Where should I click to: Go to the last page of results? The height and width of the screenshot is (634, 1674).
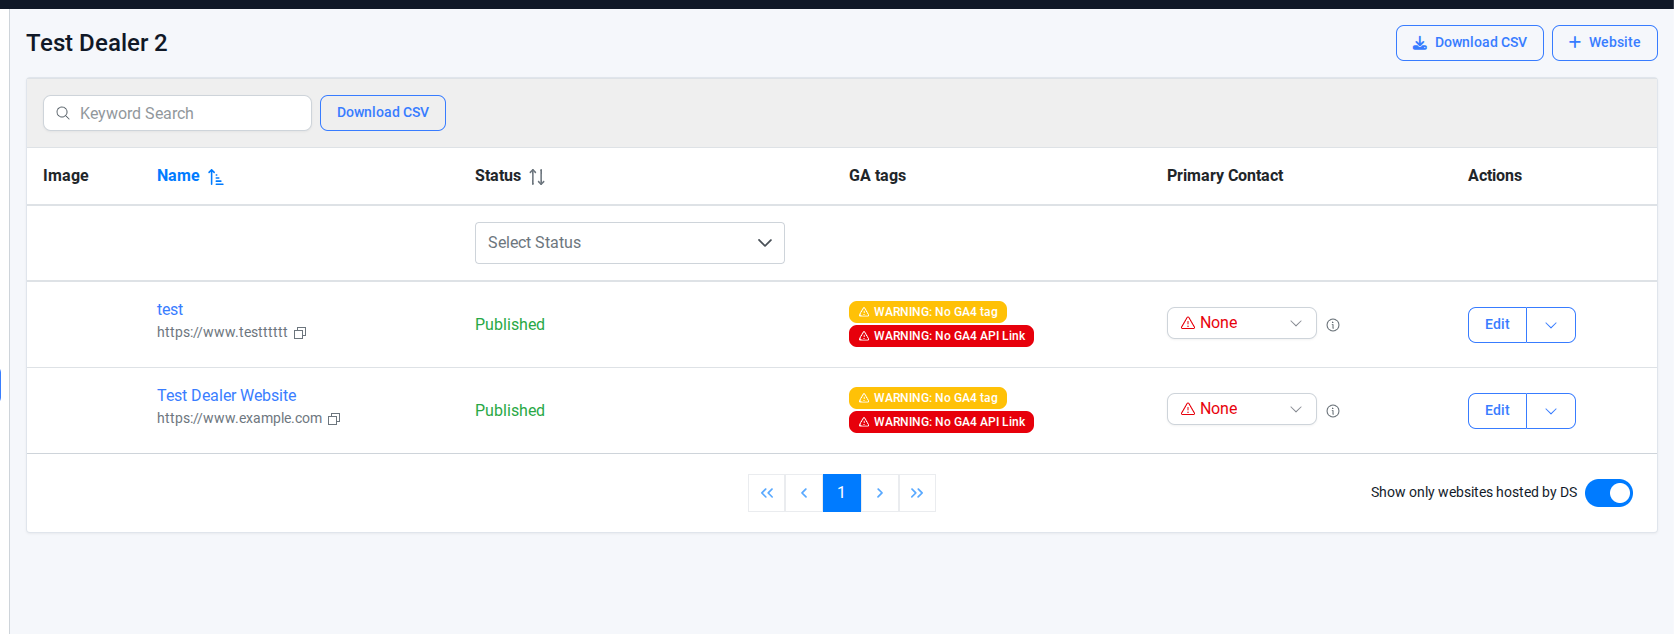(x=917, y=493)
